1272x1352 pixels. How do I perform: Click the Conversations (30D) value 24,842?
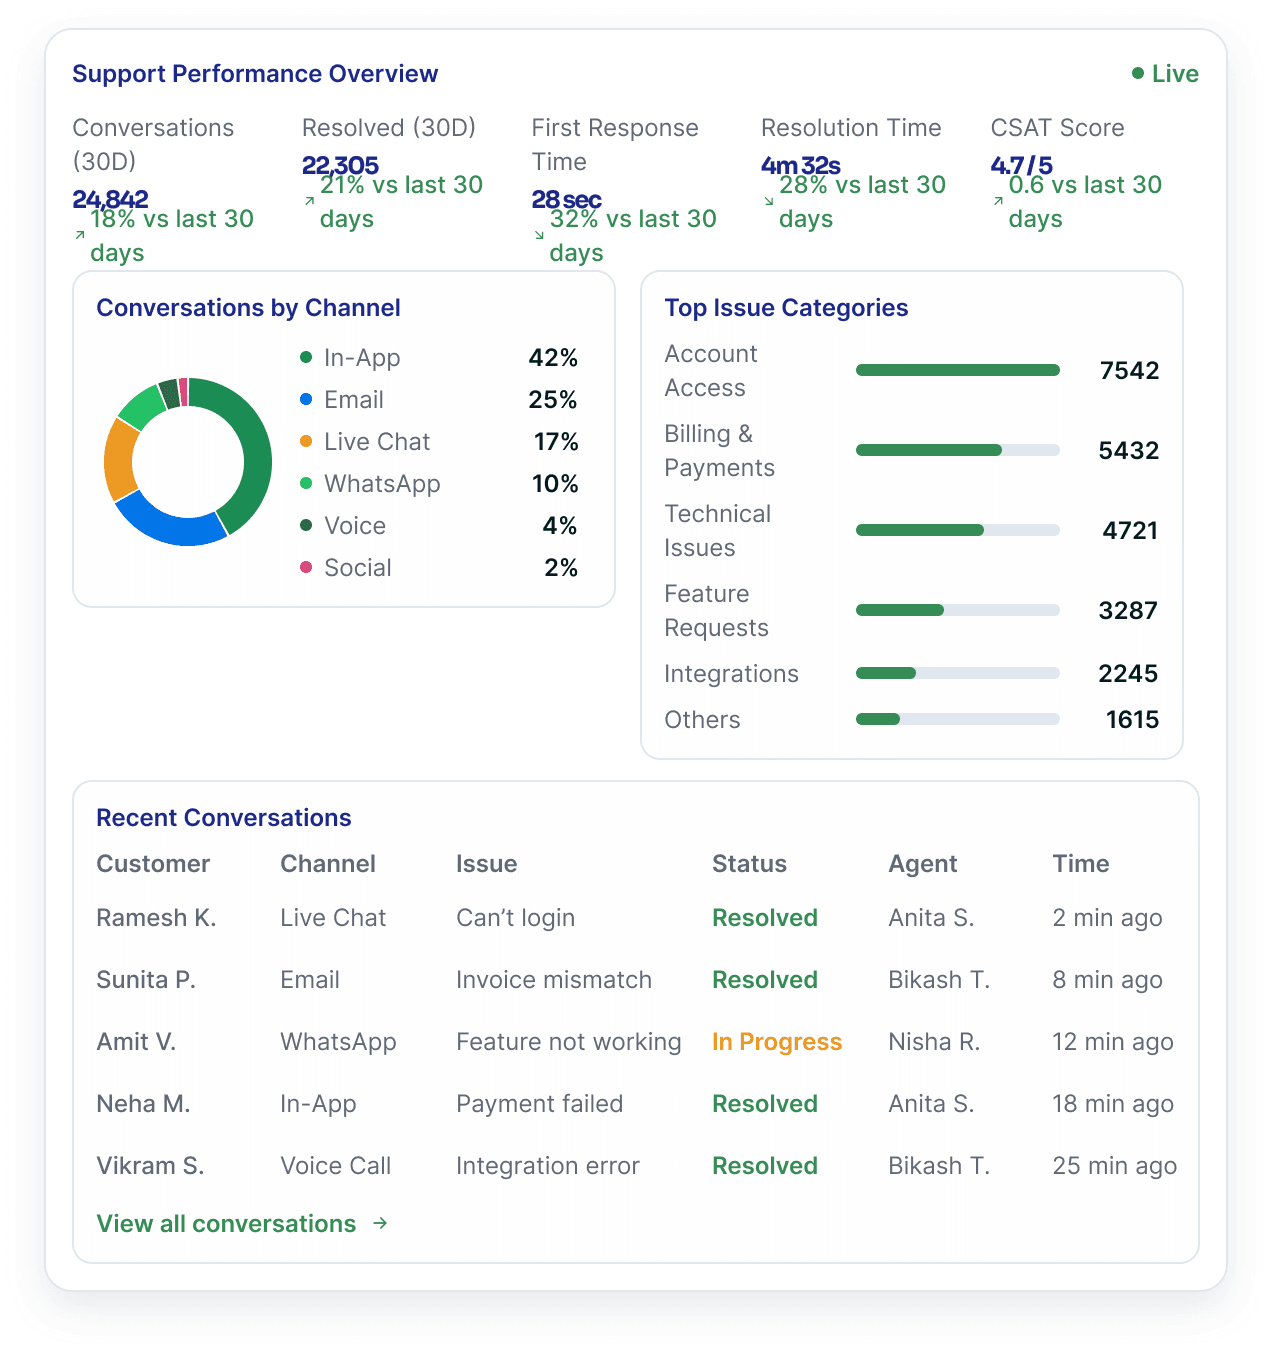coord(110,199)
